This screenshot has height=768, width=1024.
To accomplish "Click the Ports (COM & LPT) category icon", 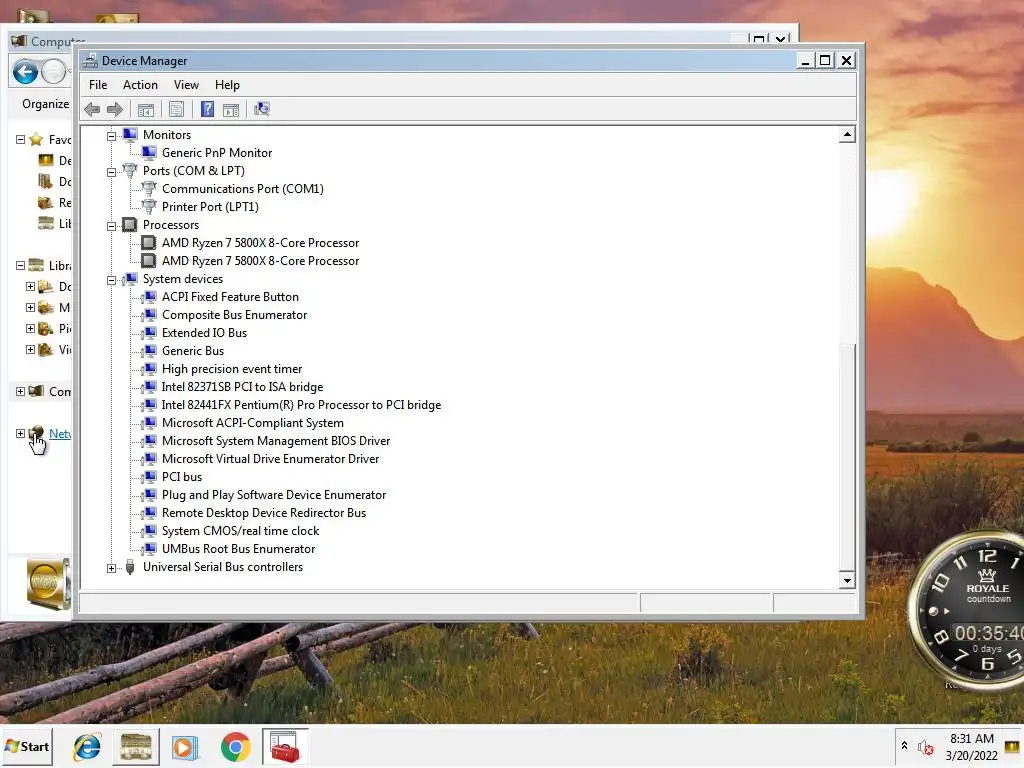I will tap(130, 170).
